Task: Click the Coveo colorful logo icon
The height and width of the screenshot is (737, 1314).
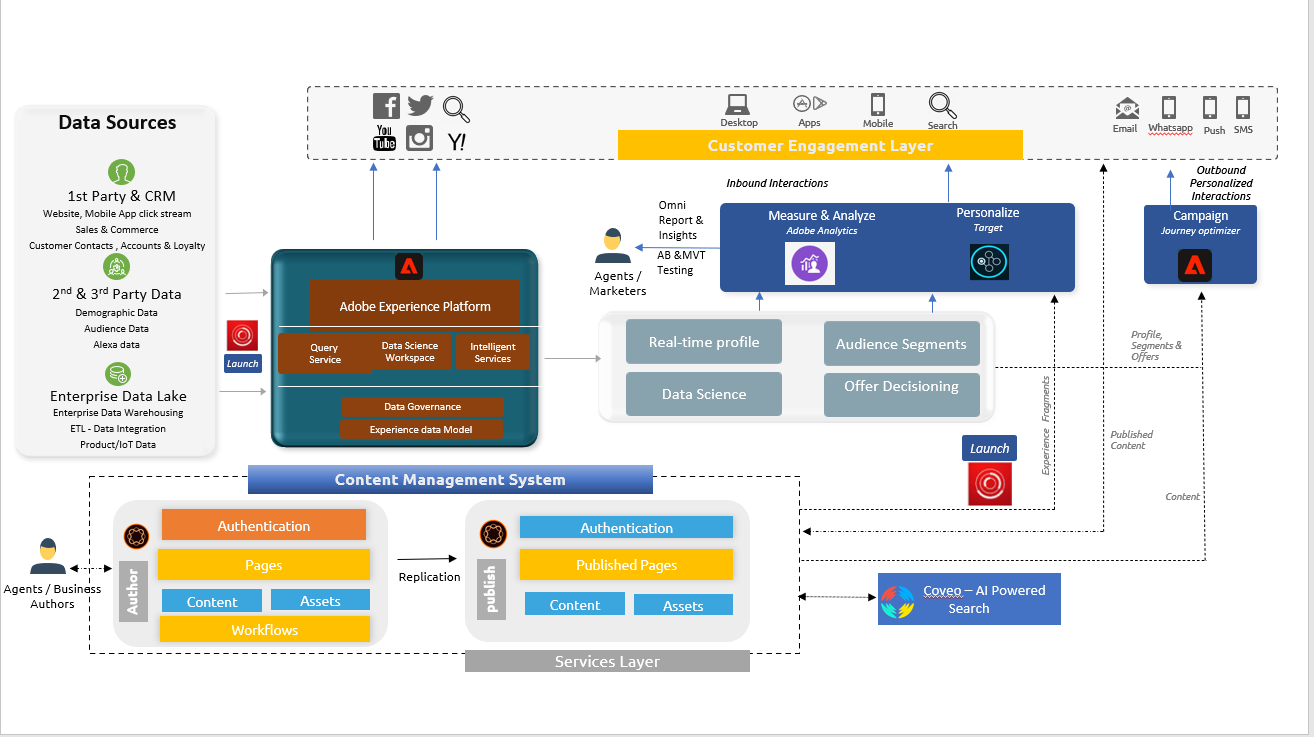Action: click(897, 601)
